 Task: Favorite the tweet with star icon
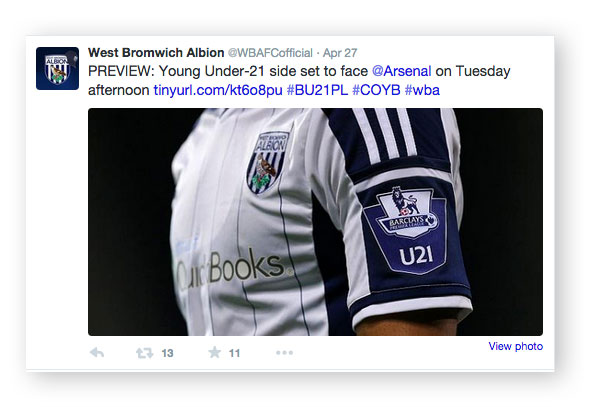tap(215, 352)
